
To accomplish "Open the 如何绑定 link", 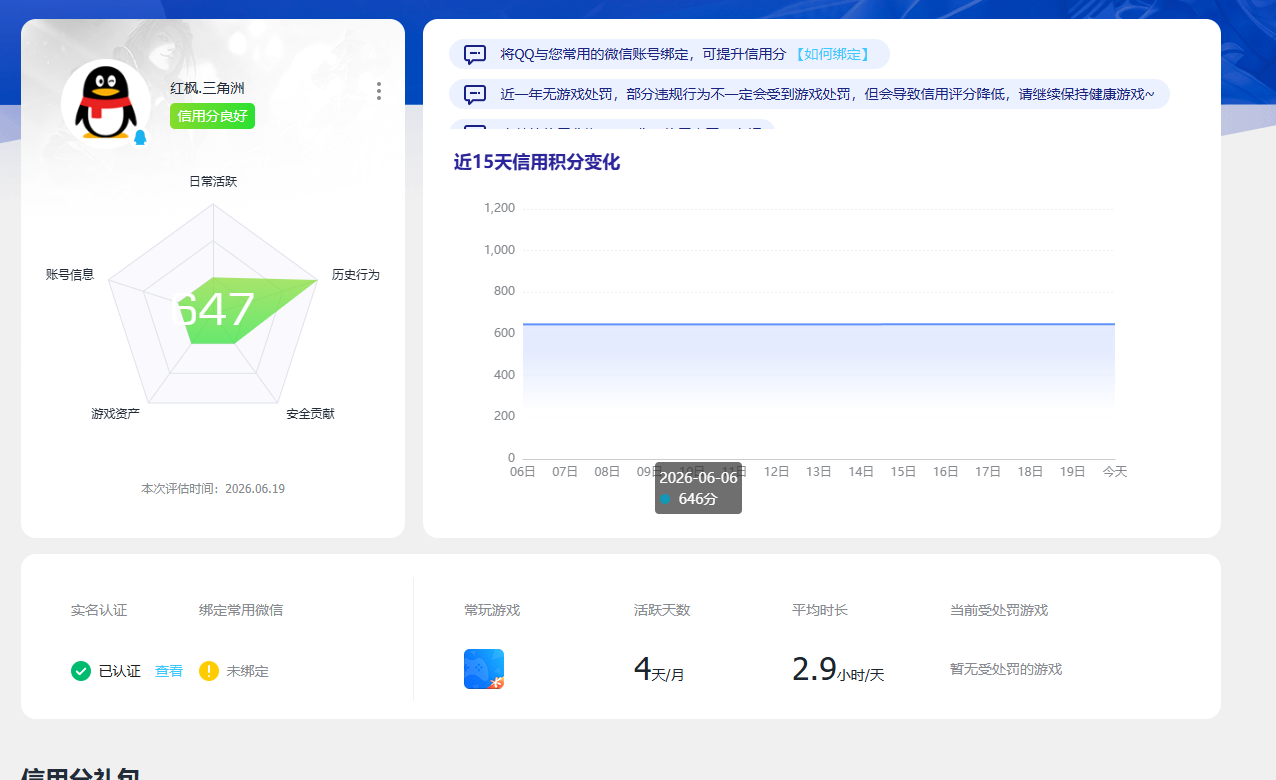I will (x=833, y=54).
